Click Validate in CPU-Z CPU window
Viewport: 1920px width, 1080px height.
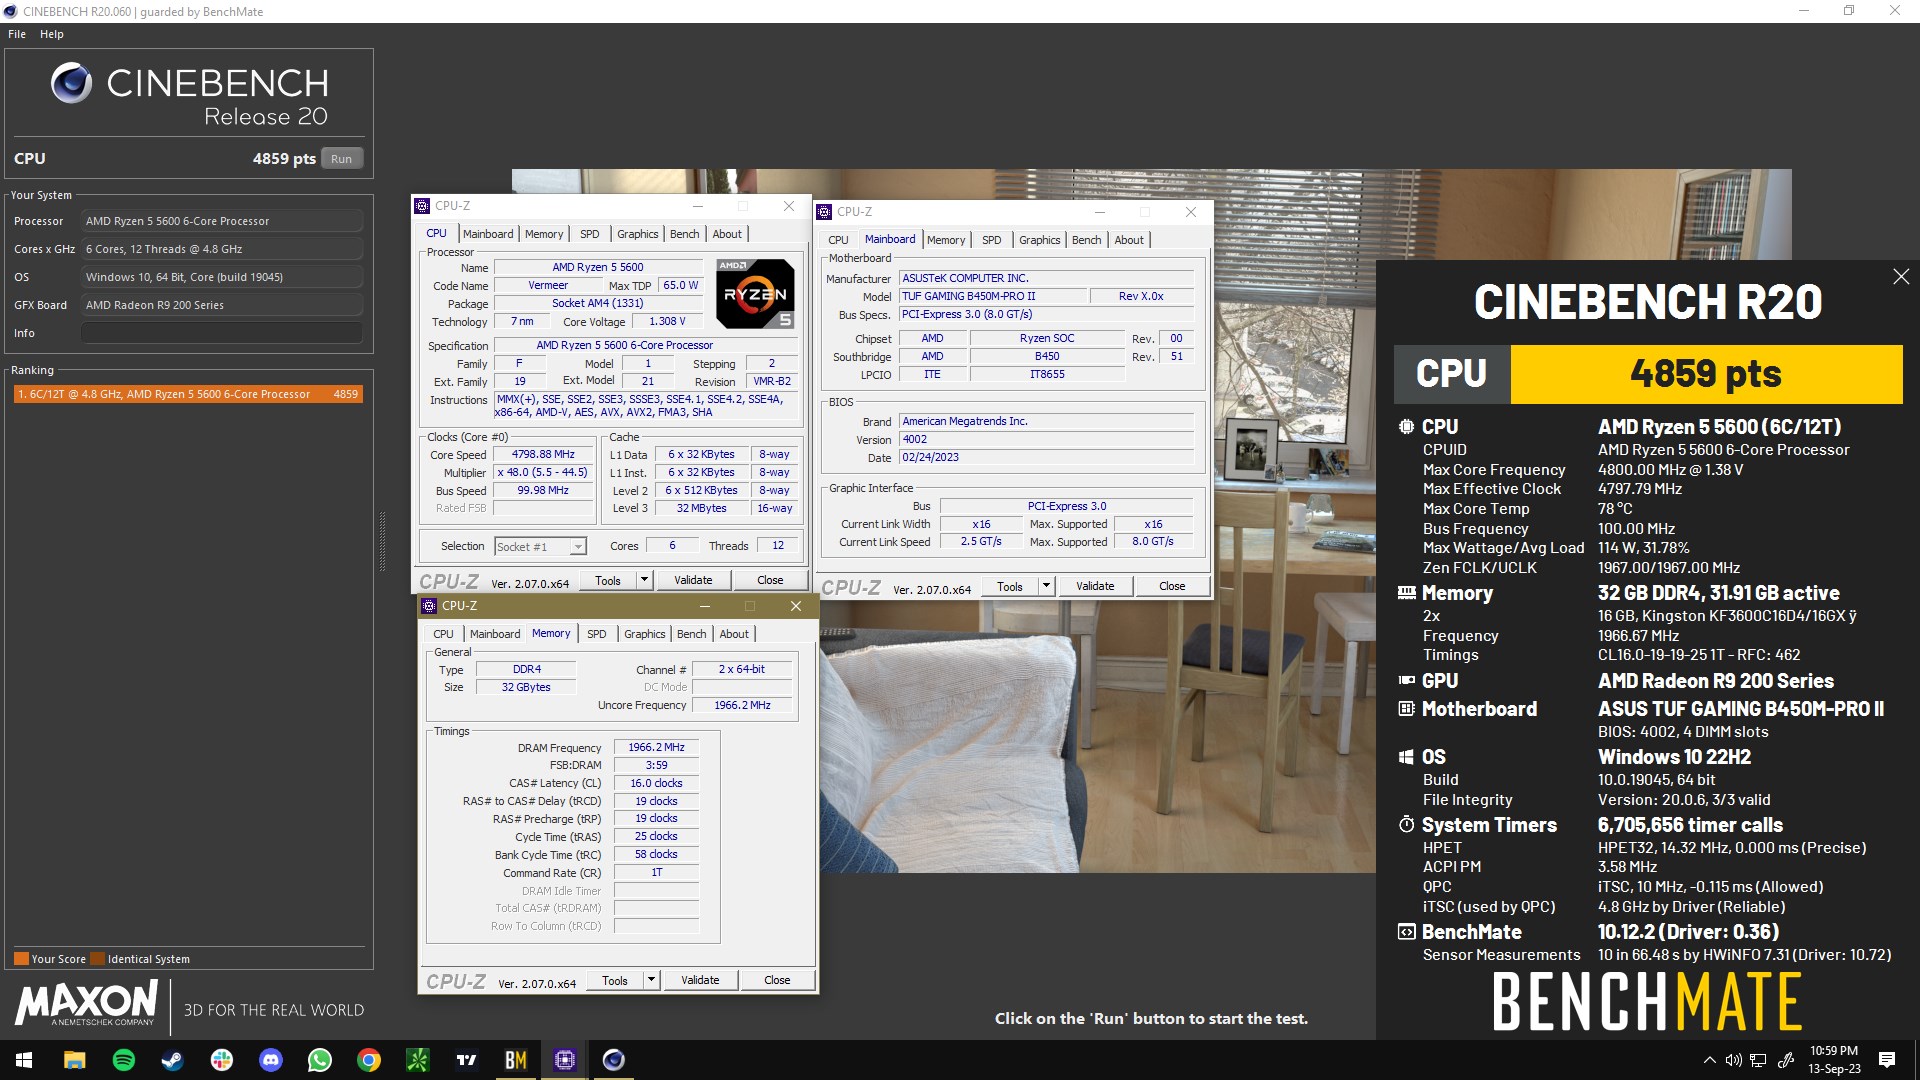pos(693,580)
